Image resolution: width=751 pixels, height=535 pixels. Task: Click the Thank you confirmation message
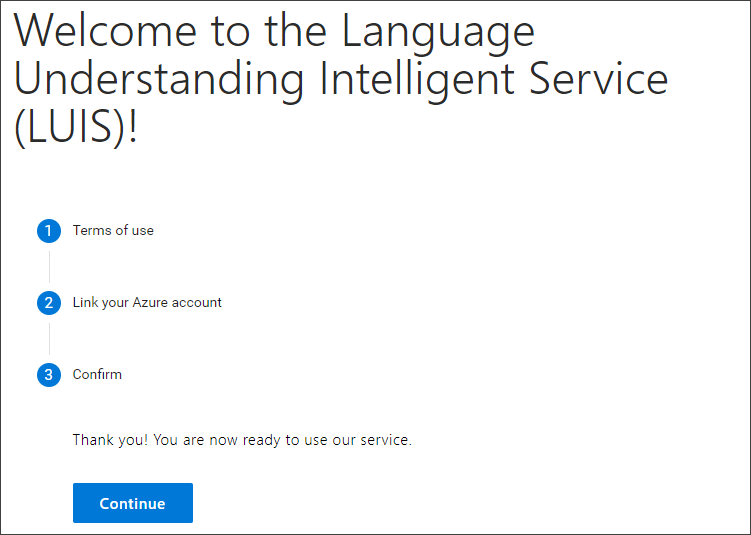(242, 440)
